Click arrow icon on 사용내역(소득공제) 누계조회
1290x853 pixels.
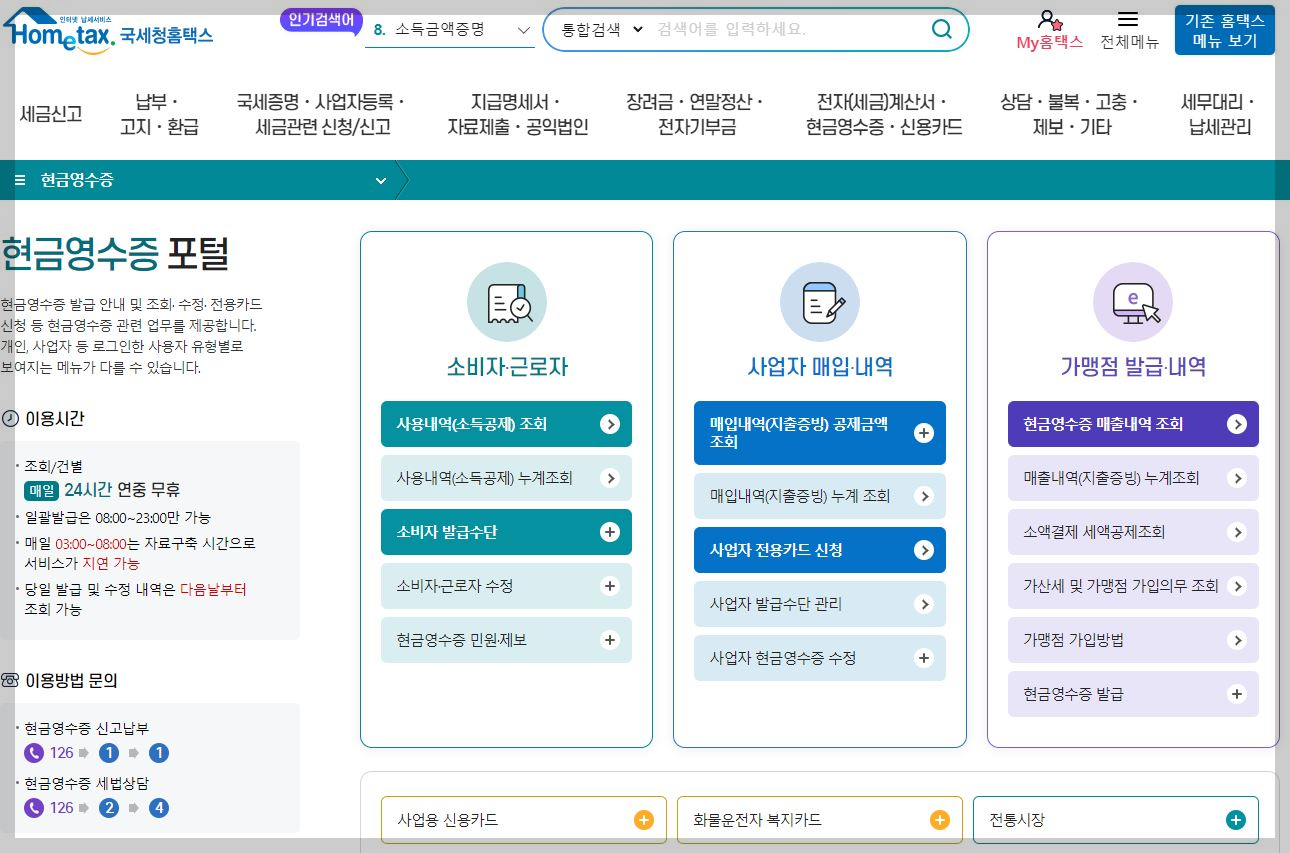pos(610,478)
